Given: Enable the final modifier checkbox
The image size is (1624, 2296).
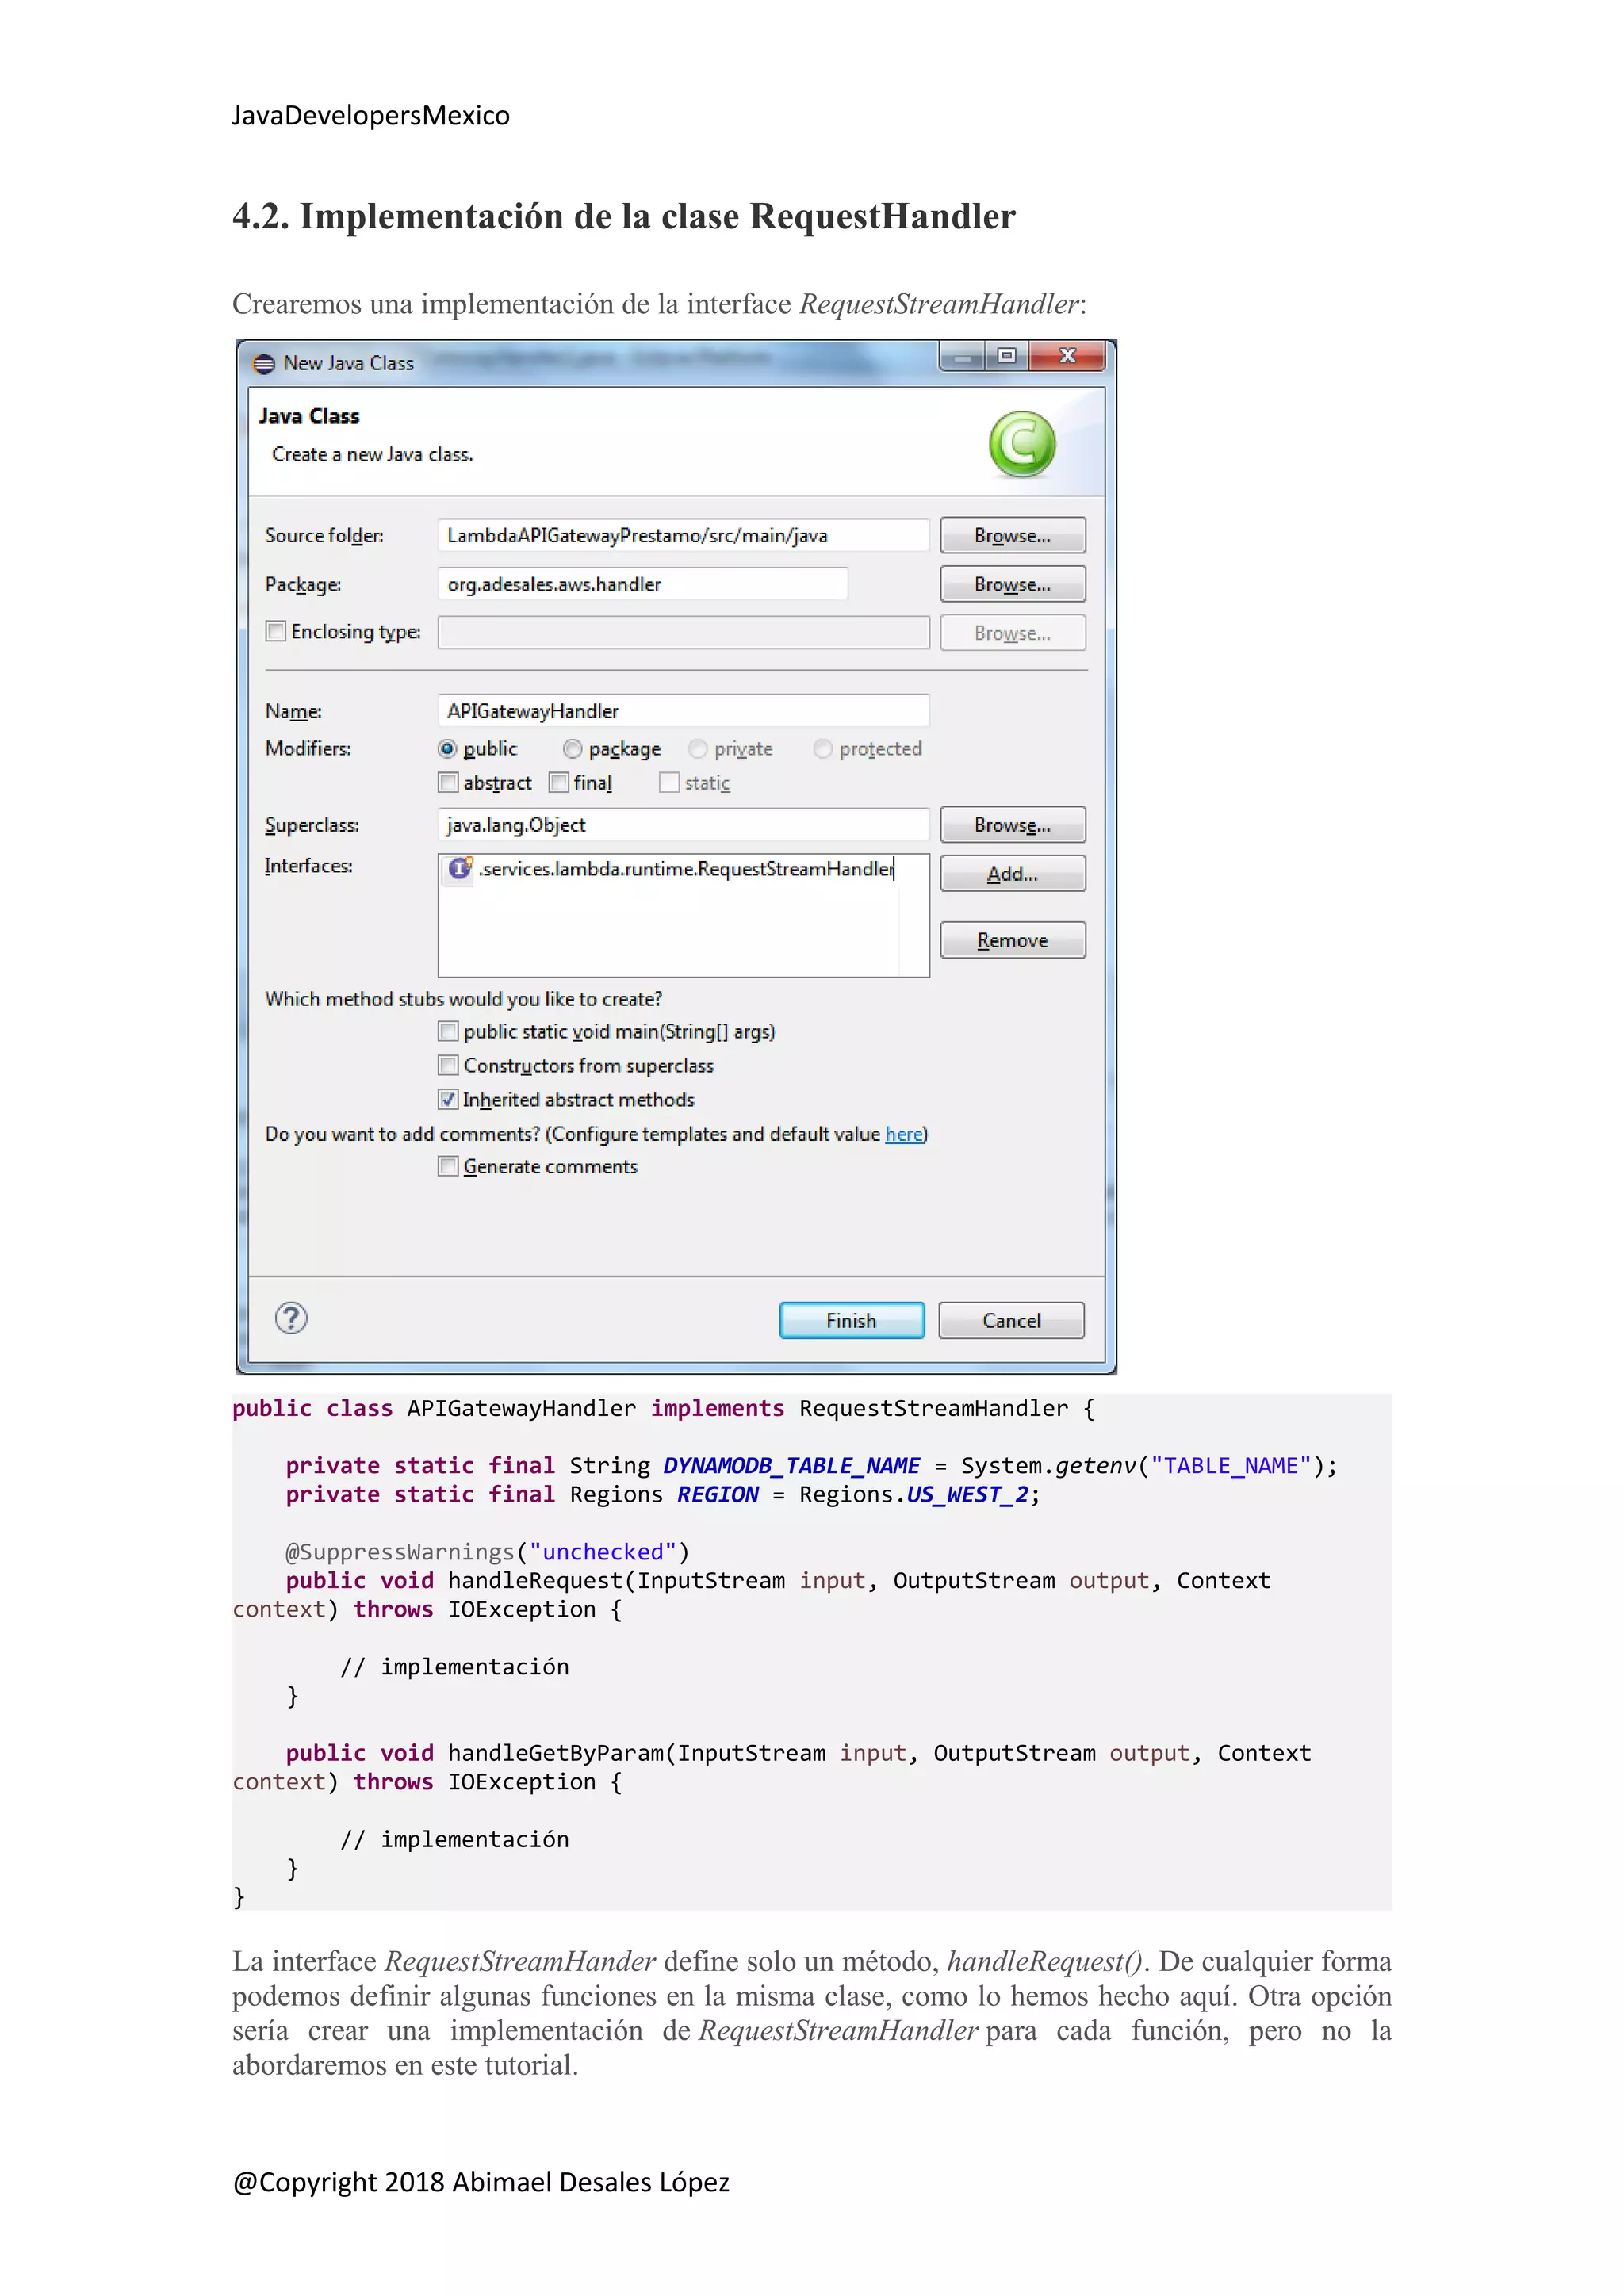Looking at the screenshot, I should [559, 782].
